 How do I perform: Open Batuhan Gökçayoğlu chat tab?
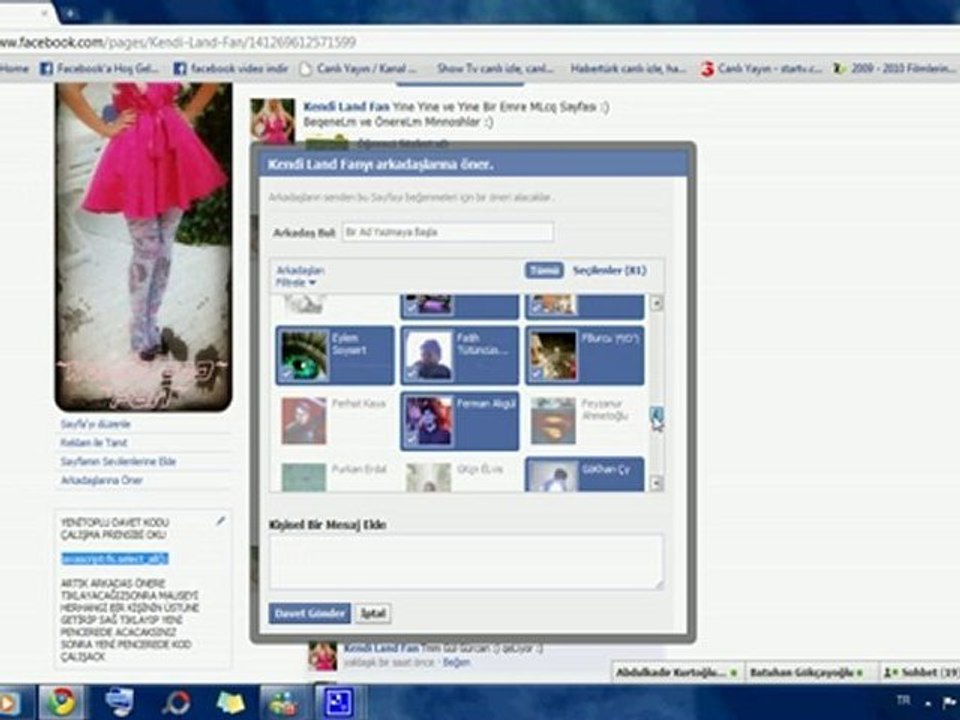click(809, 672)
